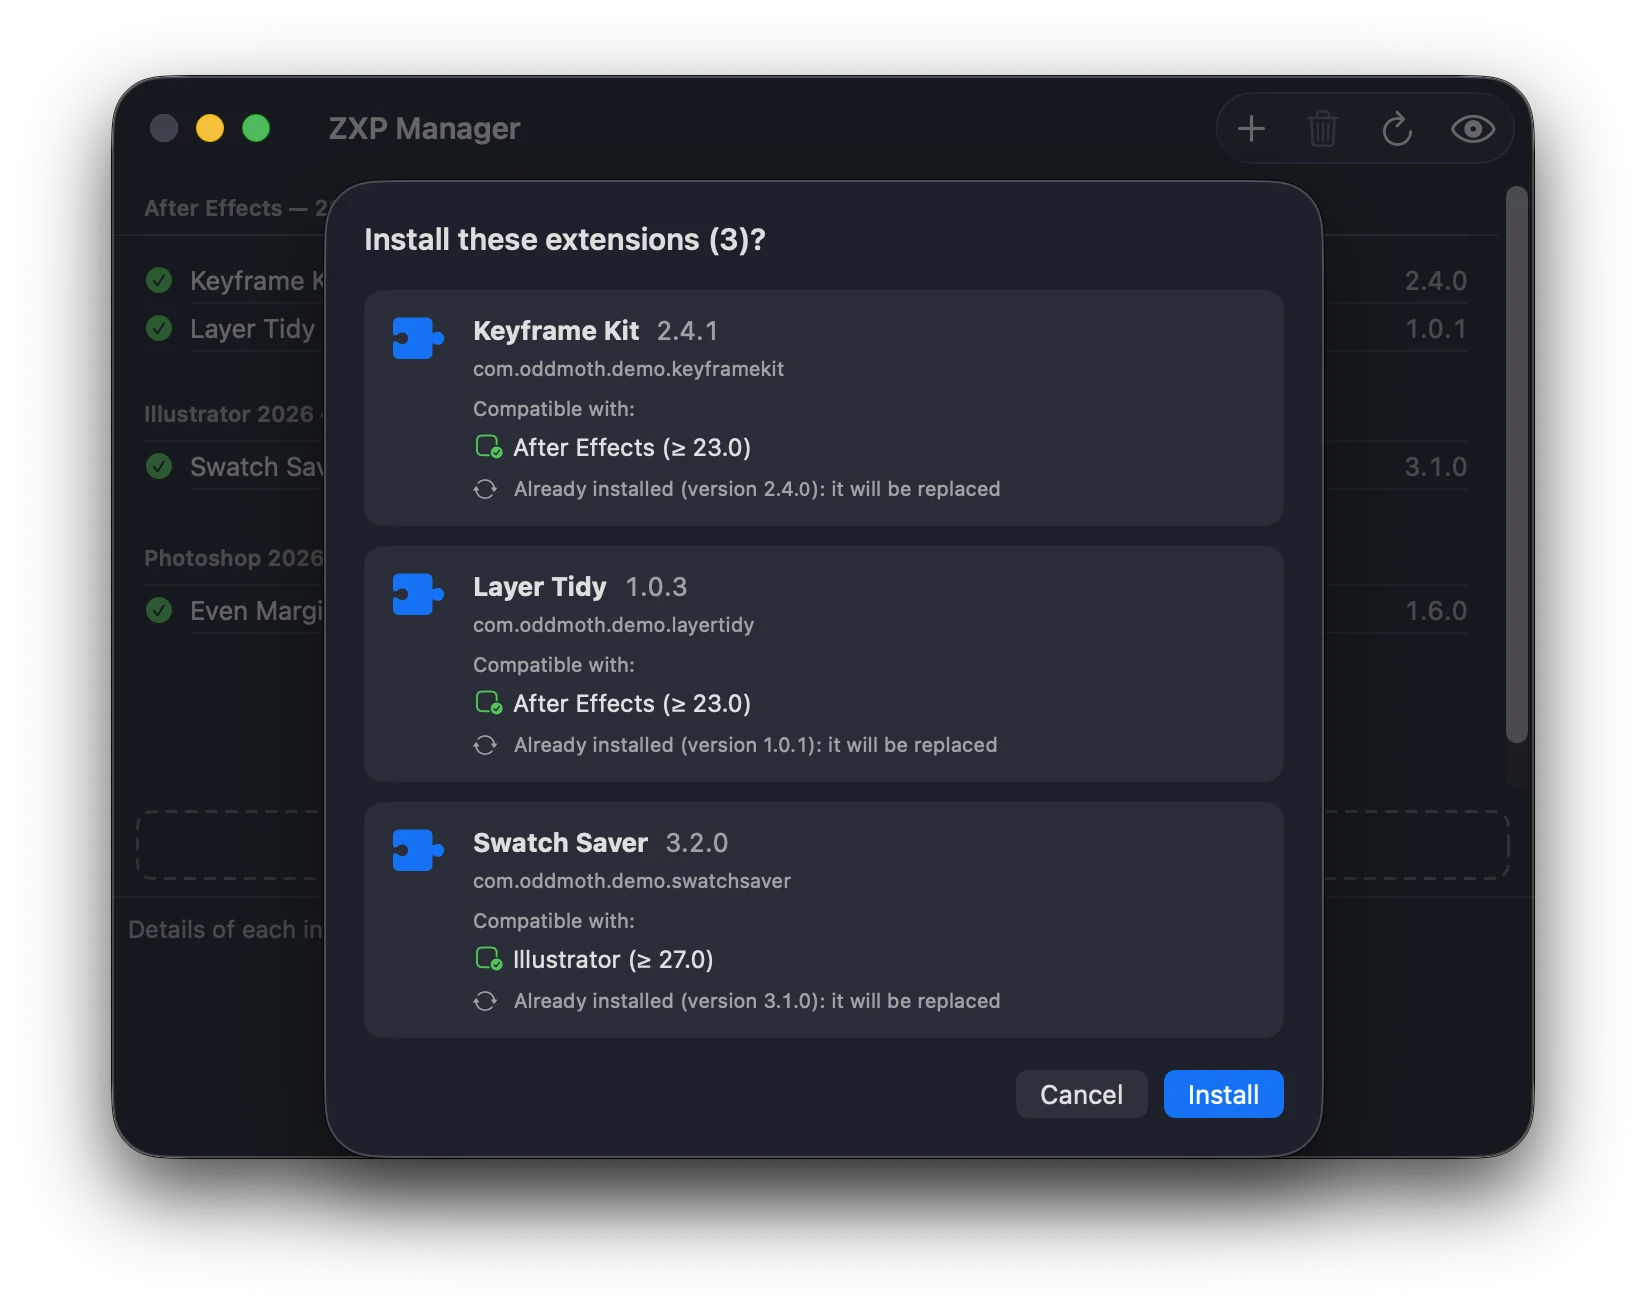Viewport: 1646px width, 1306px height.
Task: Click com.oddmoth.demo.keyframekit identifier text
Action: coord(628,369)
